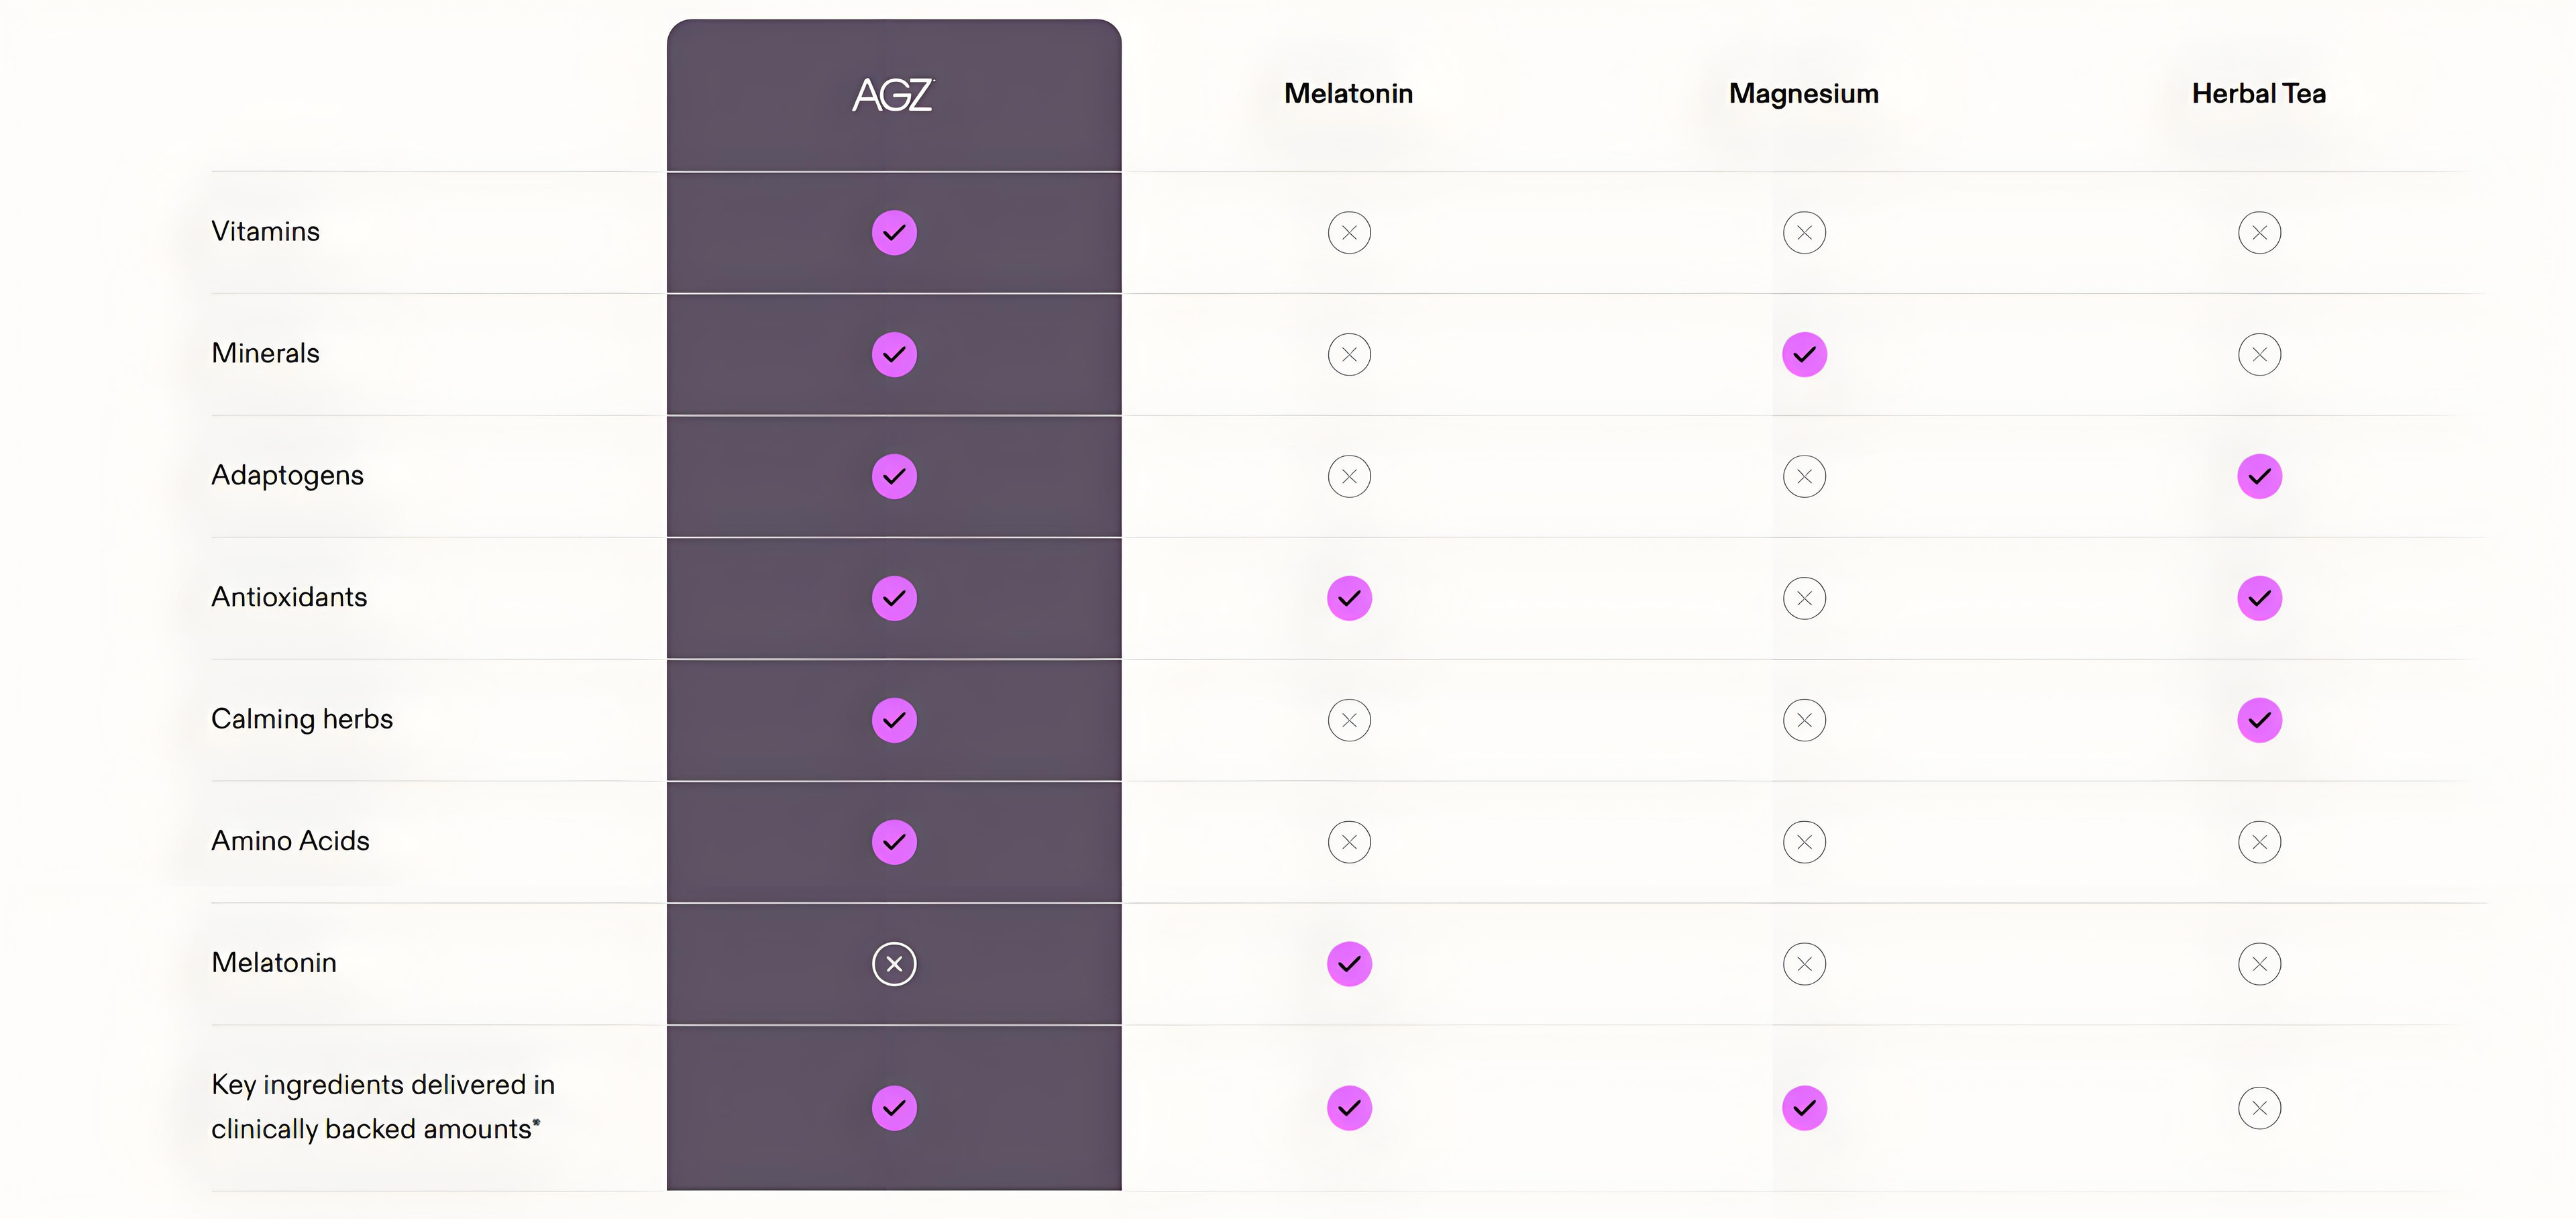2576x1219 pixels.
Task: Click Herbal Tea checkmark for Adaptogens
Action: (2259, 477)
